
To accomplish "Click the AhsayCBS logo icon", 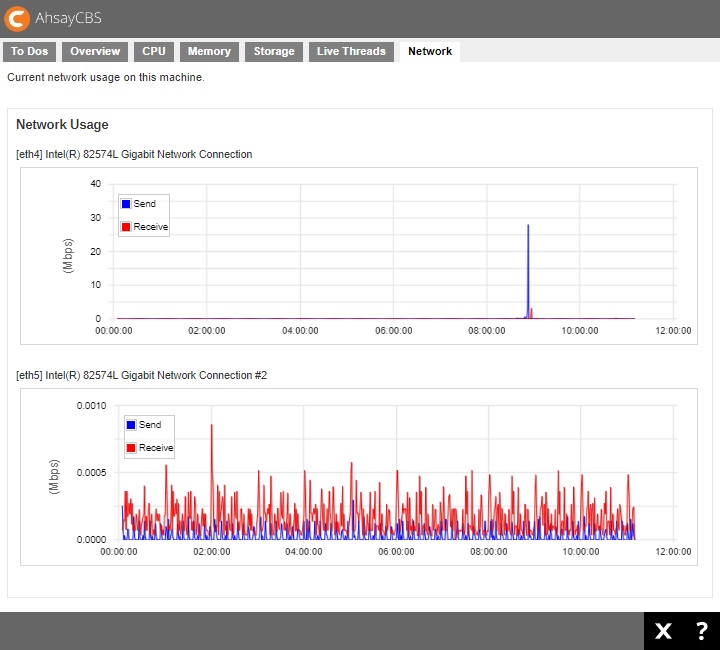I will (17, 18).
